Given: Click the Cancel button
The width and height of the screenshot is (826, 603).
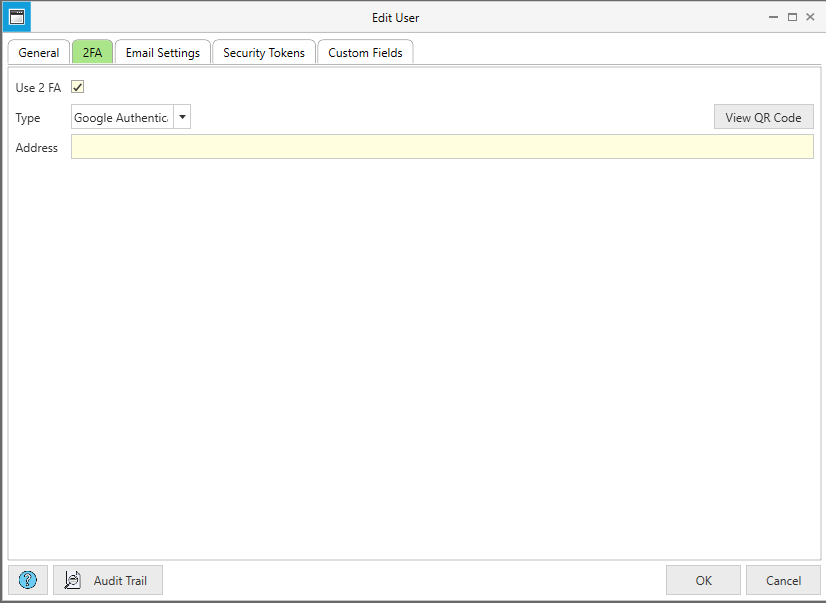Looking at the screenshot, I should coord(783,580).
